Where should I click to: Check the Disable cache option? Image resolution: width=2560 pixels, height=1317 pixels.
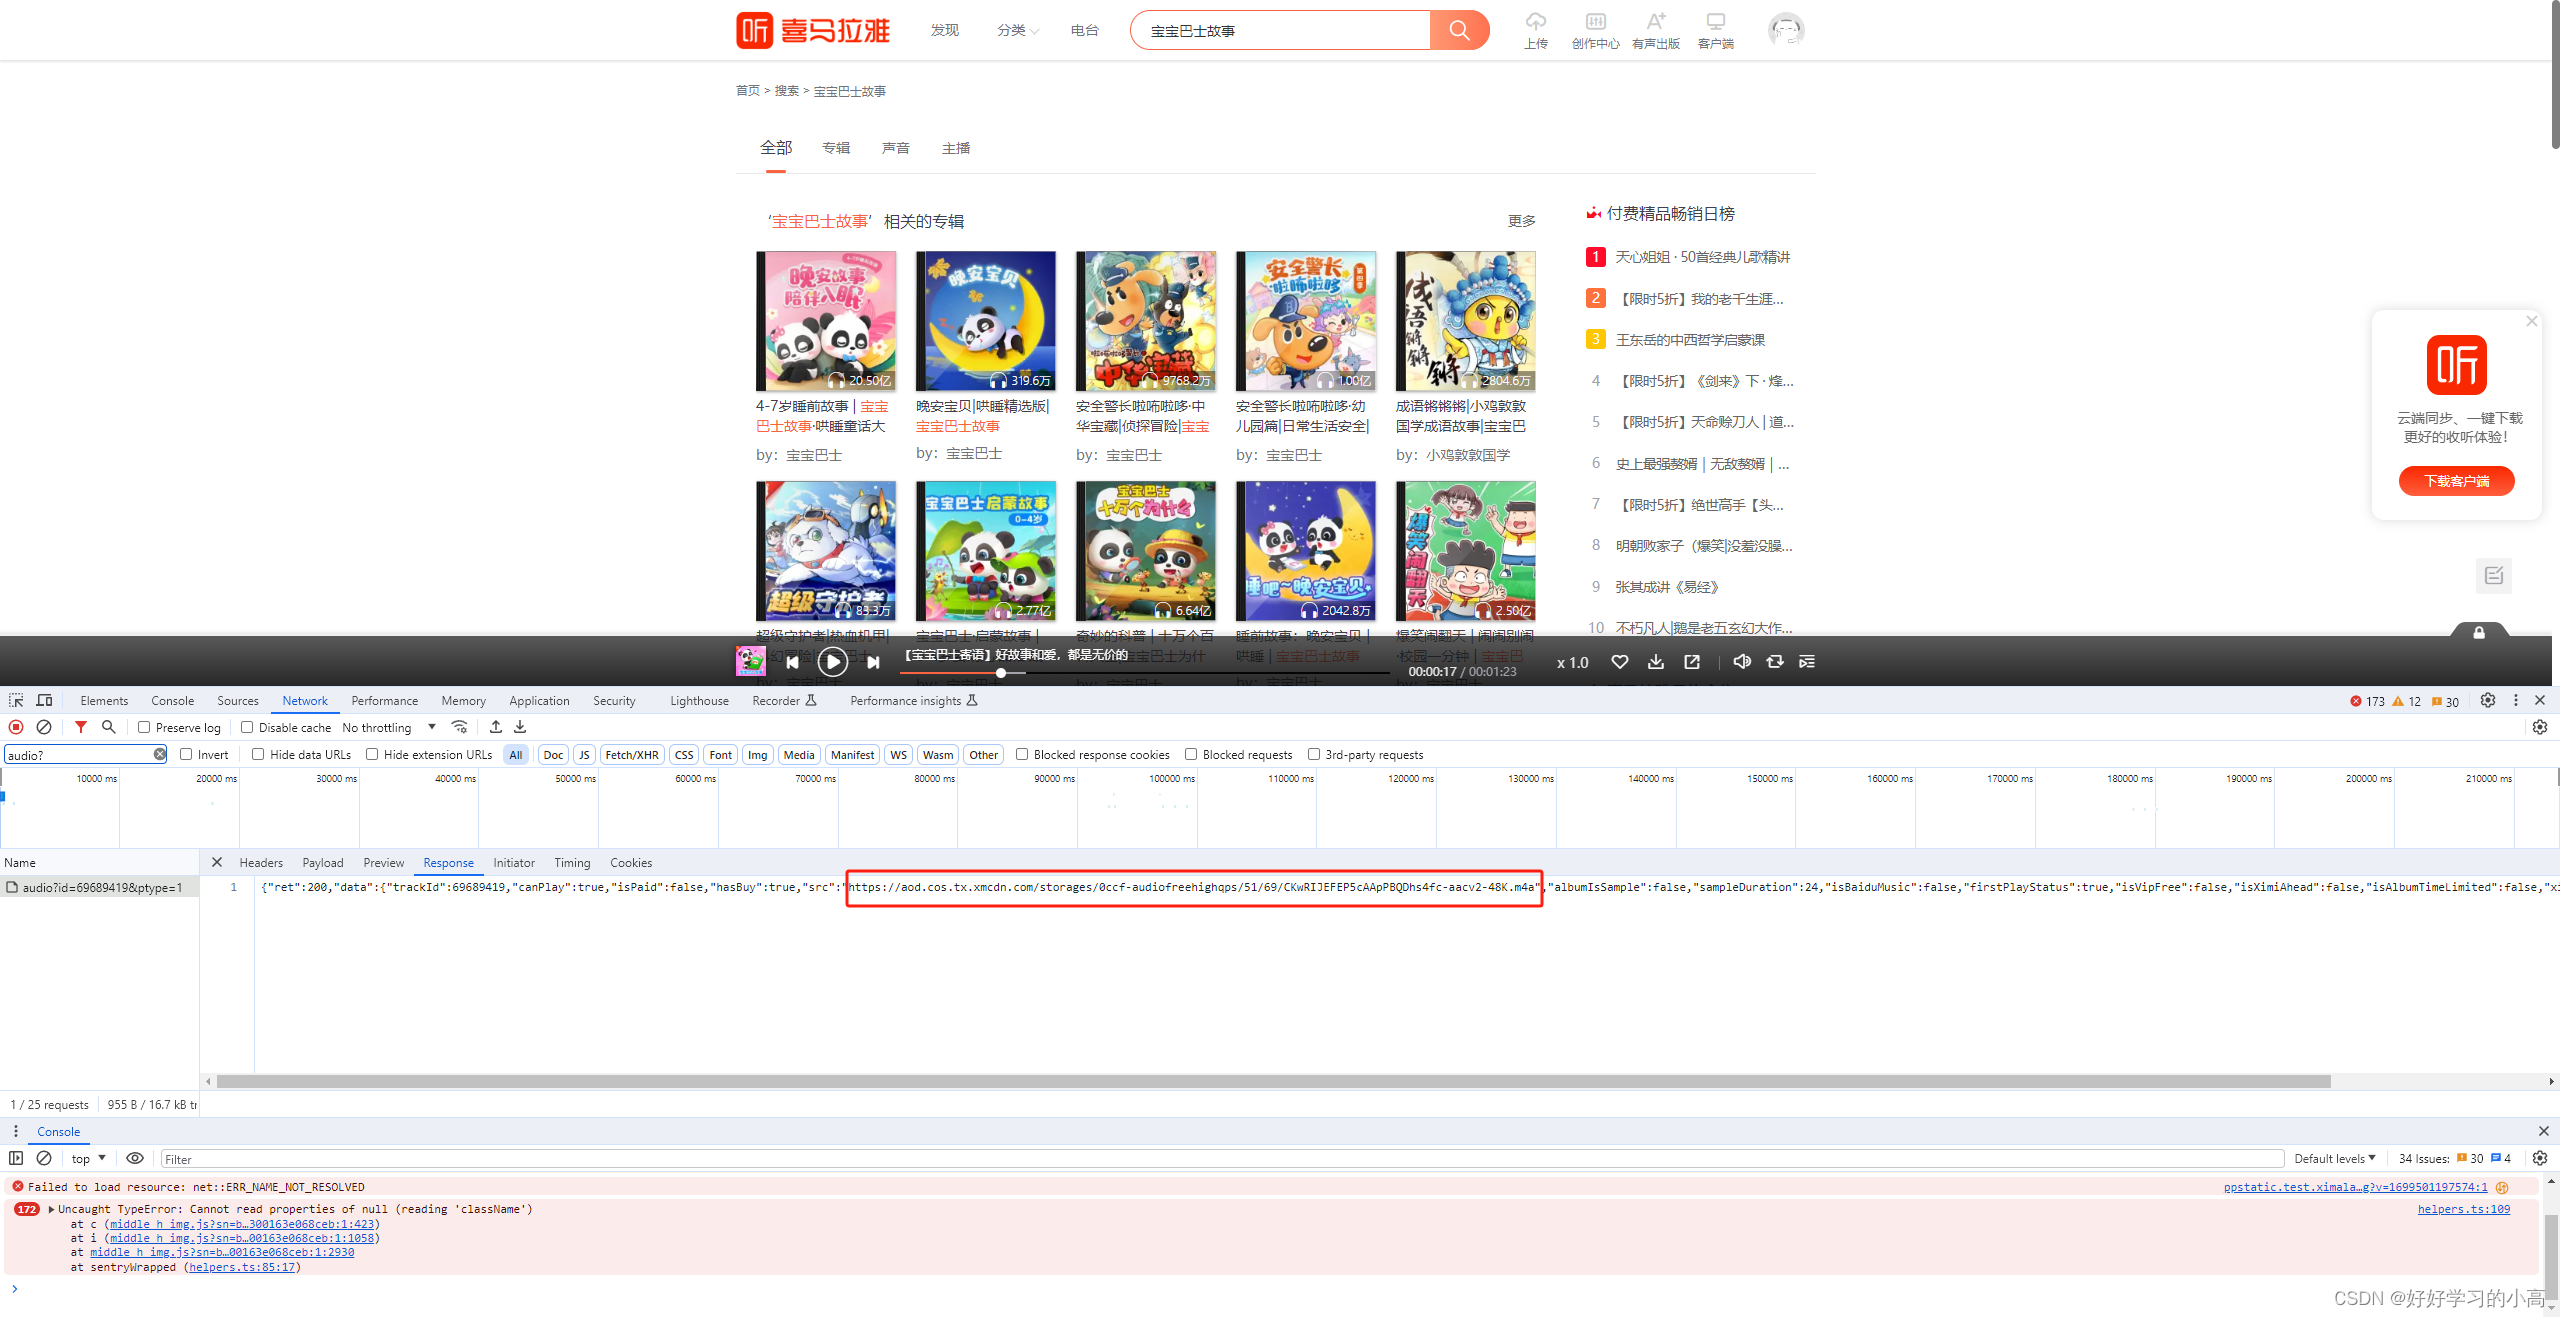click(247, 727)
